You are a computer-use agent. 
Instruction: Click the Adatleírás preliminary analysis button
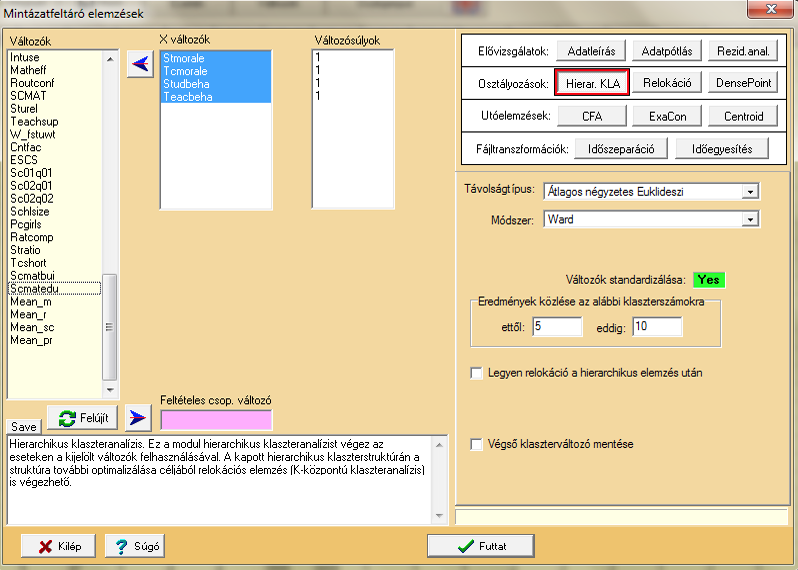click(591, 51)
